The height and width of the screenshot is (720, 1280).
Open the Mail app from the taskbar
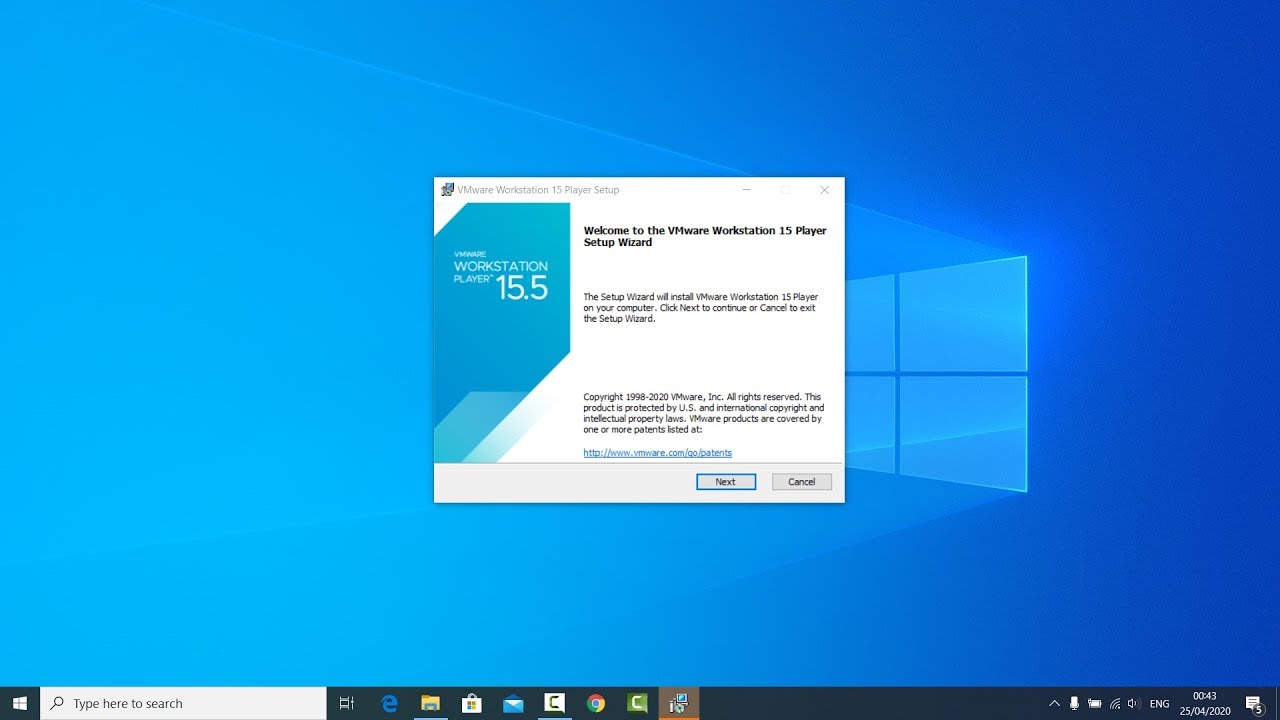[513, 703]
